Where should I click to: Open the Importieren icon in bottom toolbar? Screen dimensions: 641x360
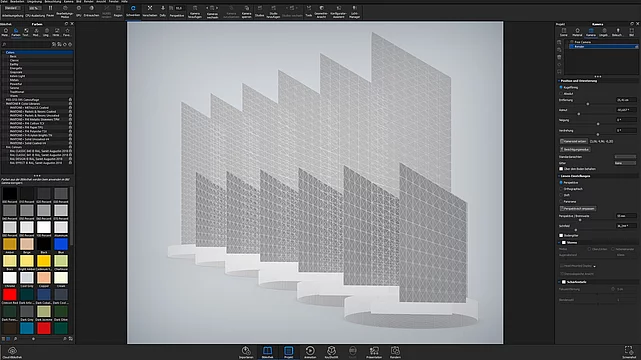point(246,352)
